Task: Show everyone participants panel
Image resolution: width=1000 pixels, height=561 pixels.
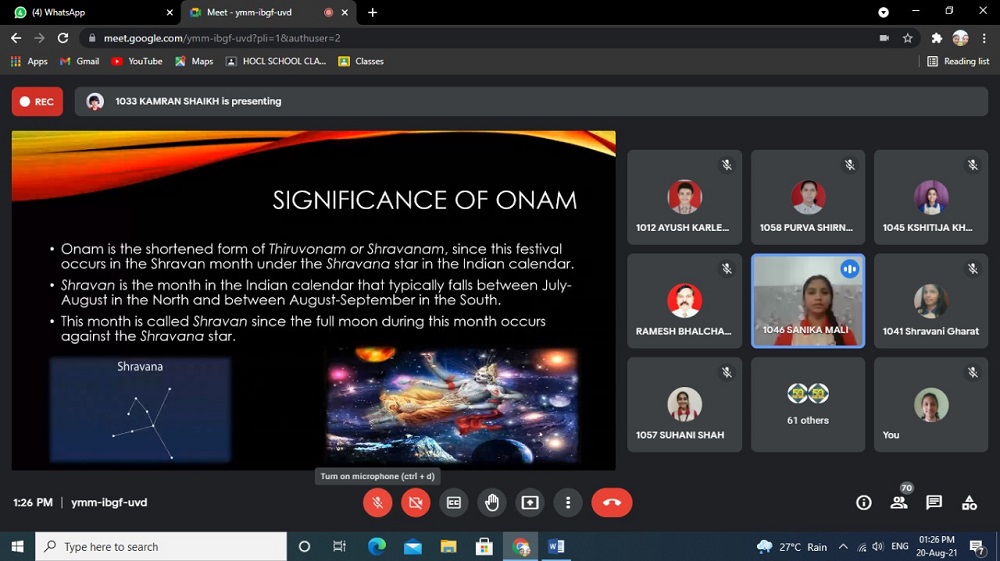Action: coord(899,503)
